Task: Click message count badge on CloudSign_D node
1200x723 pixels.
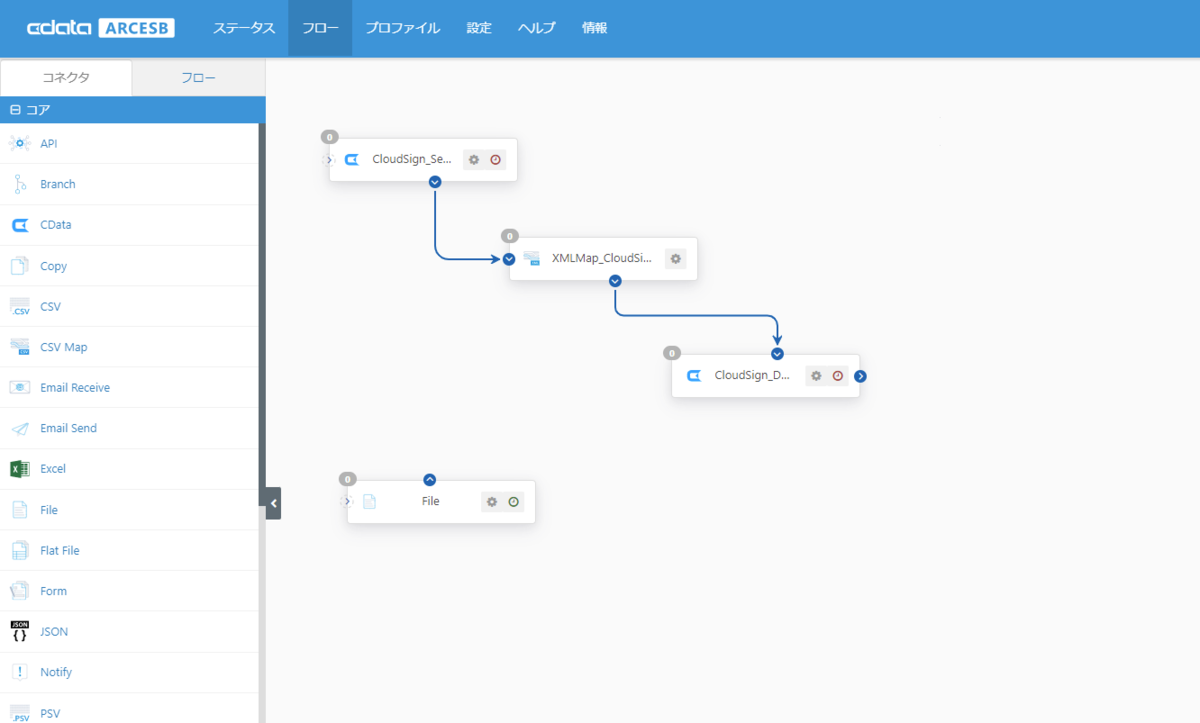Action: [672, 353]
